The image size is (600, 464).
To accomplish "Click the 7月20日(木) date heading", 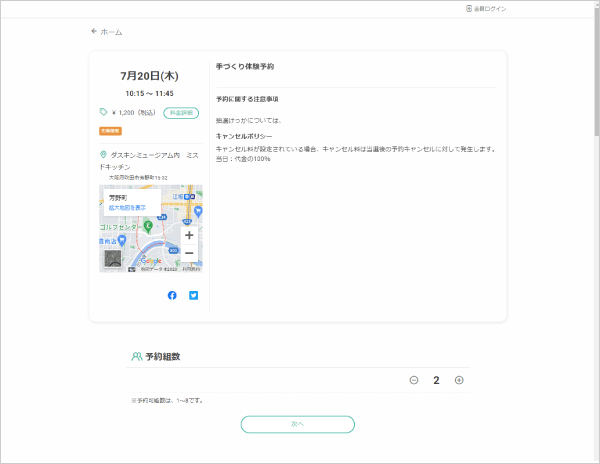I will (x=149, y=76).
